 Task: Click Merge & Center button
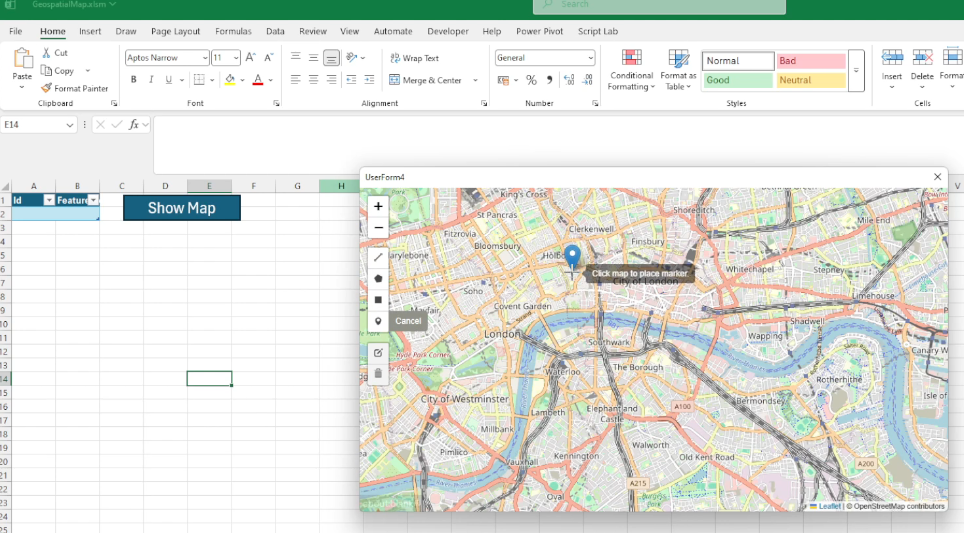pos(425,80)
